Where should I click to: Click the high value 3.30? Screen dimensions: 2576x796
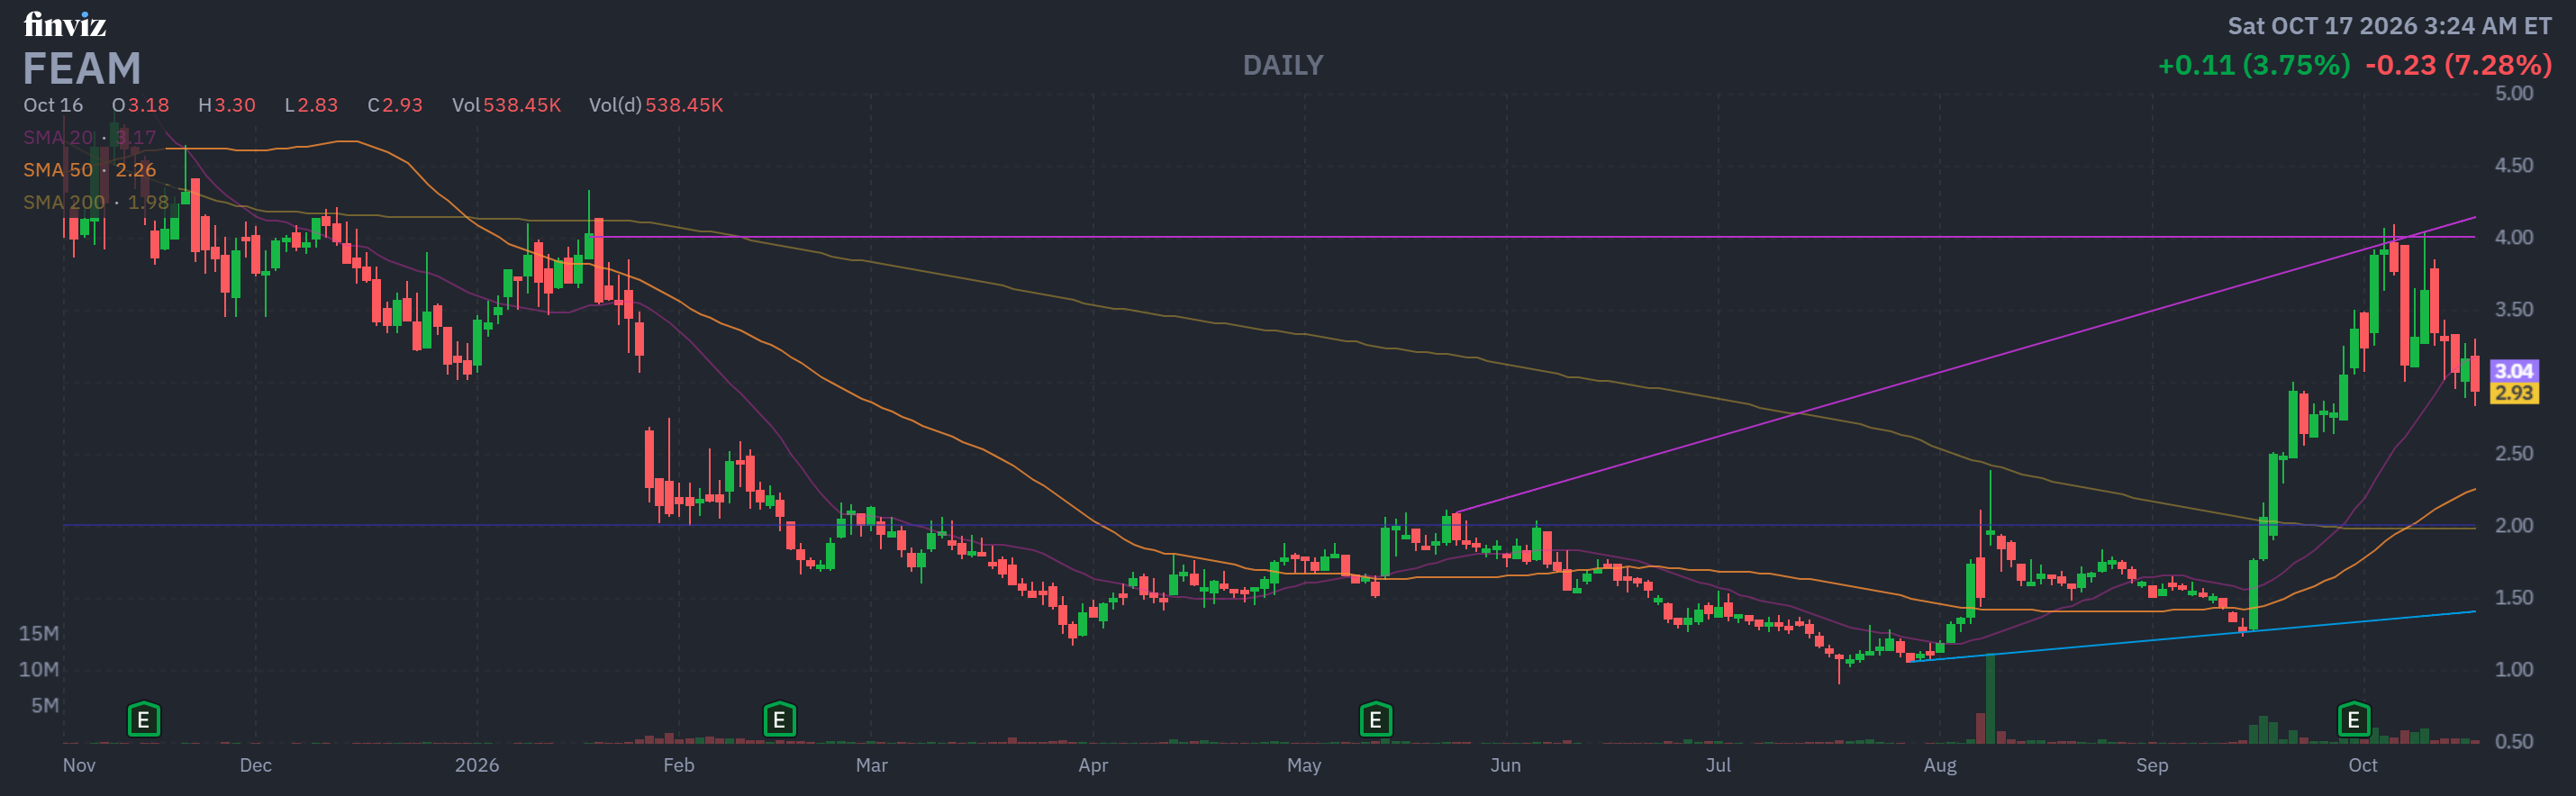coord(235,105)
